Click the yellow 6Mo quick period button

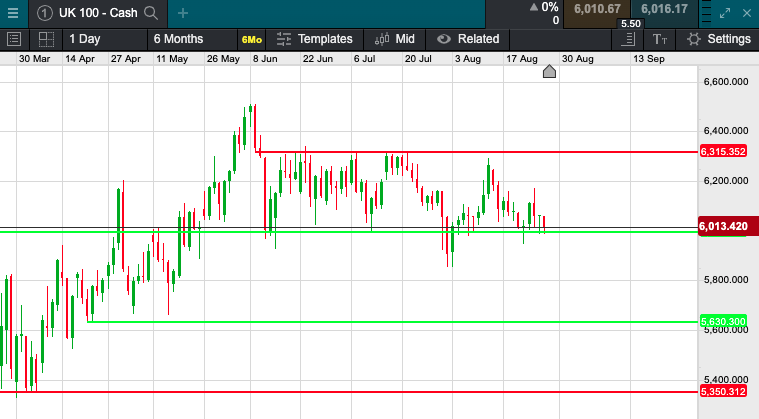click(x=252, y=39)
